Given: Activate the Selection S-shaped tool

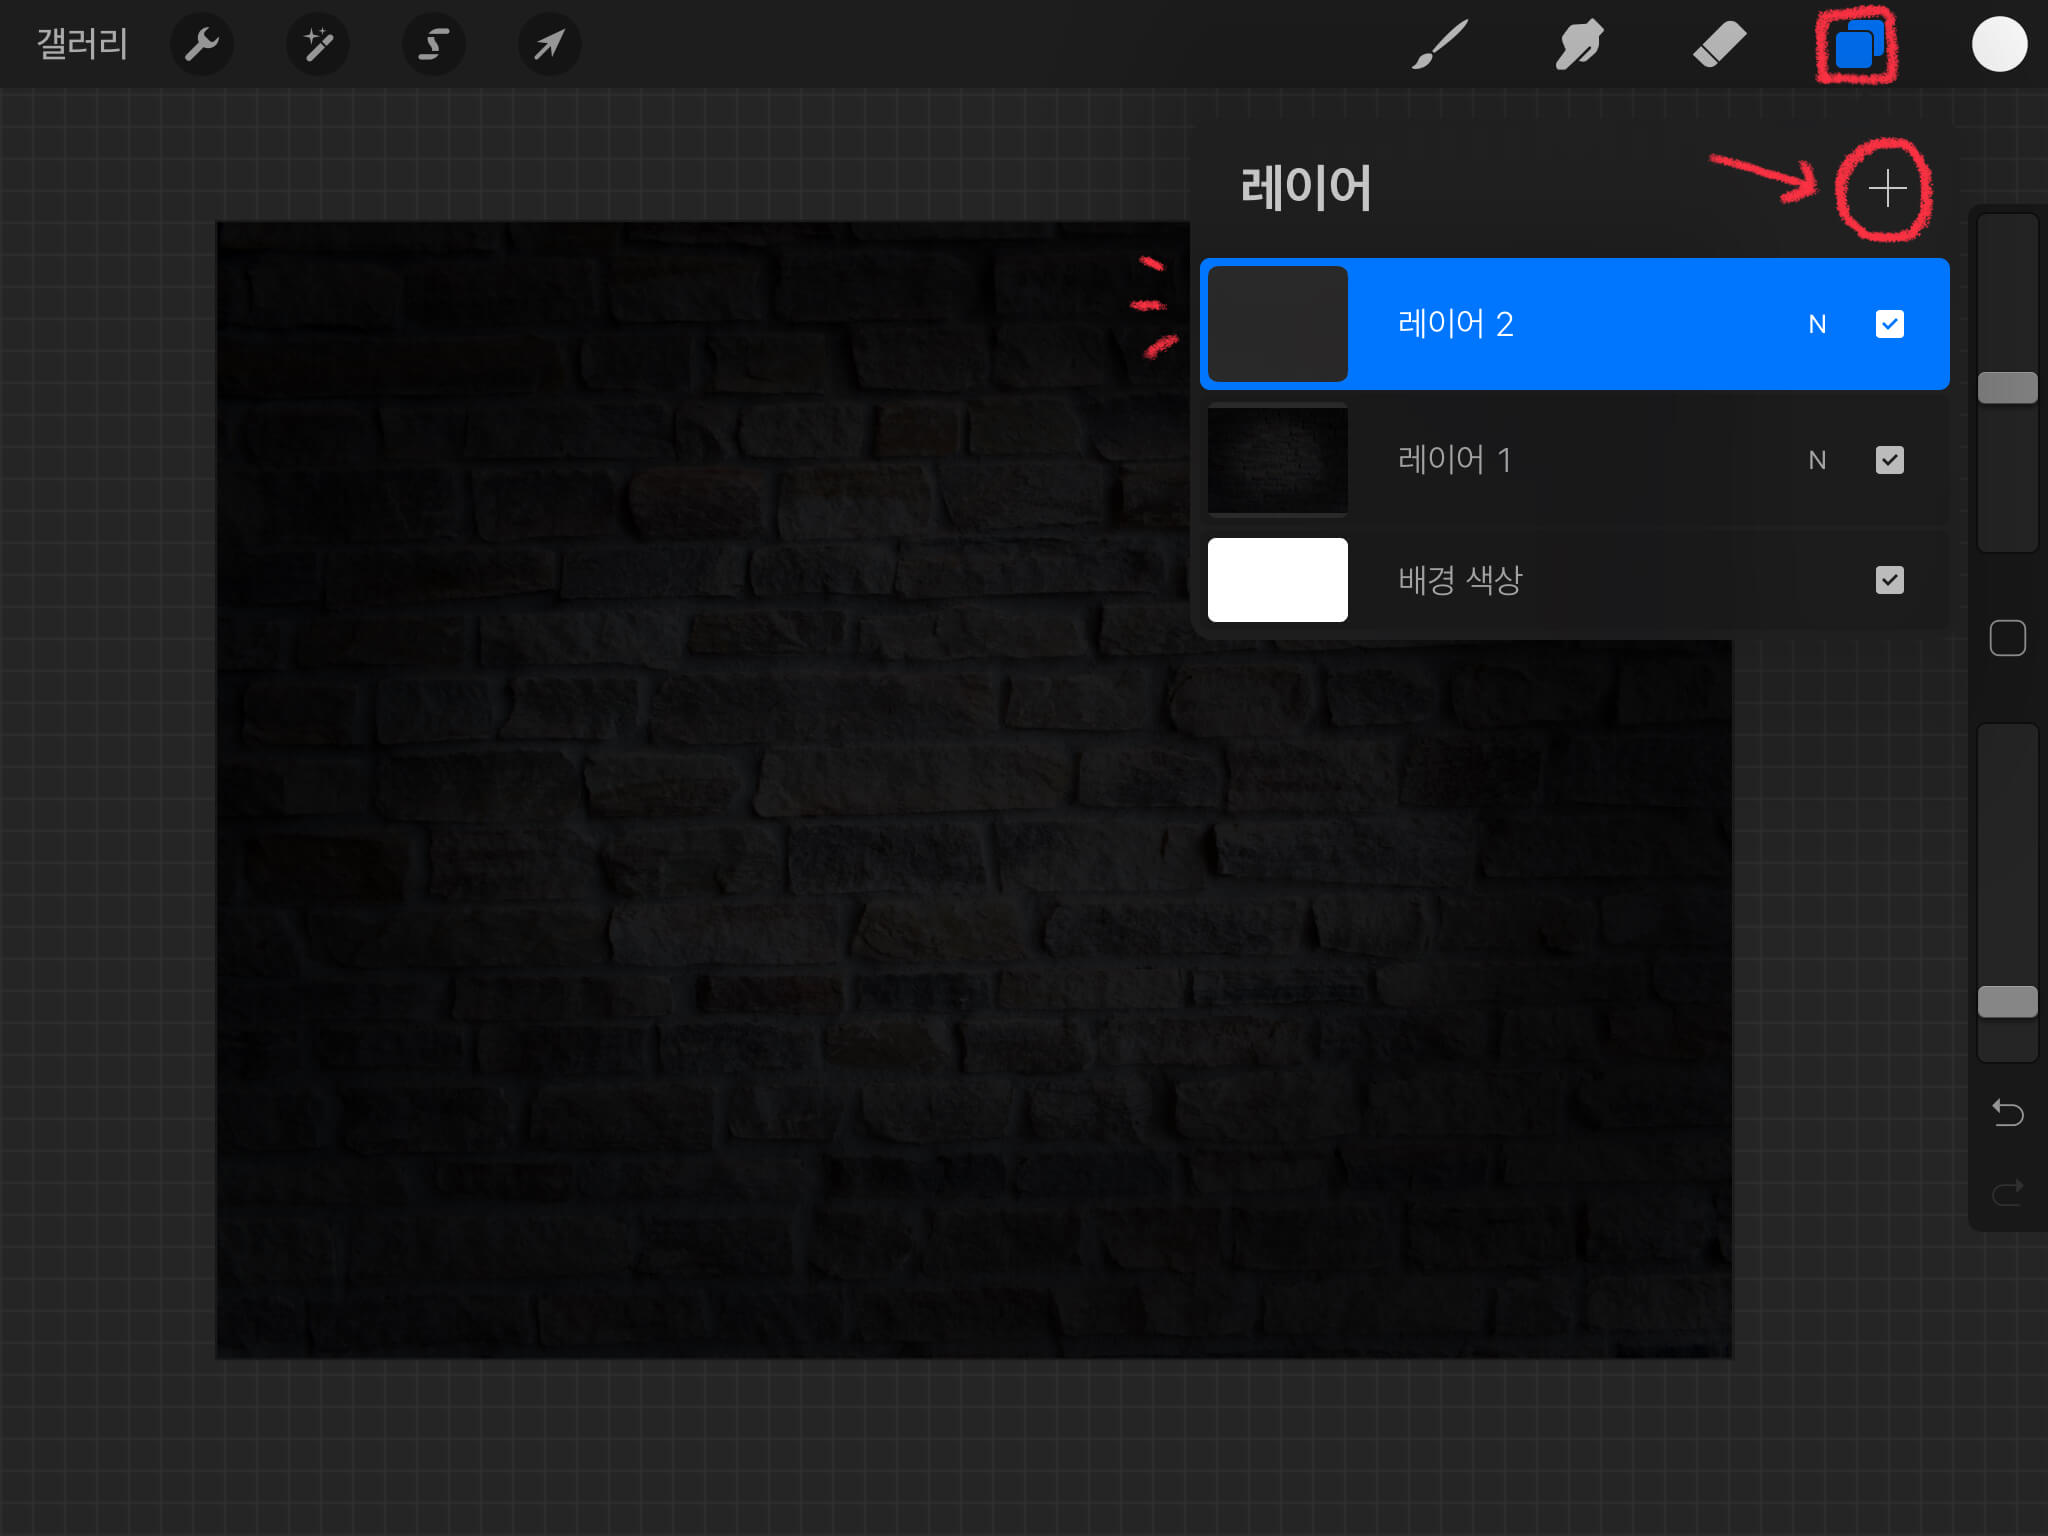Looking at the screenshot, I should click(433, 44).
